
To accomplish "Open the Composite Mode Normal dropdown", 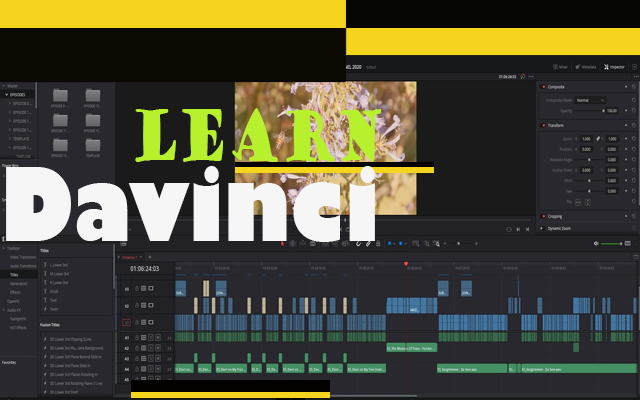I will point(590,100).
